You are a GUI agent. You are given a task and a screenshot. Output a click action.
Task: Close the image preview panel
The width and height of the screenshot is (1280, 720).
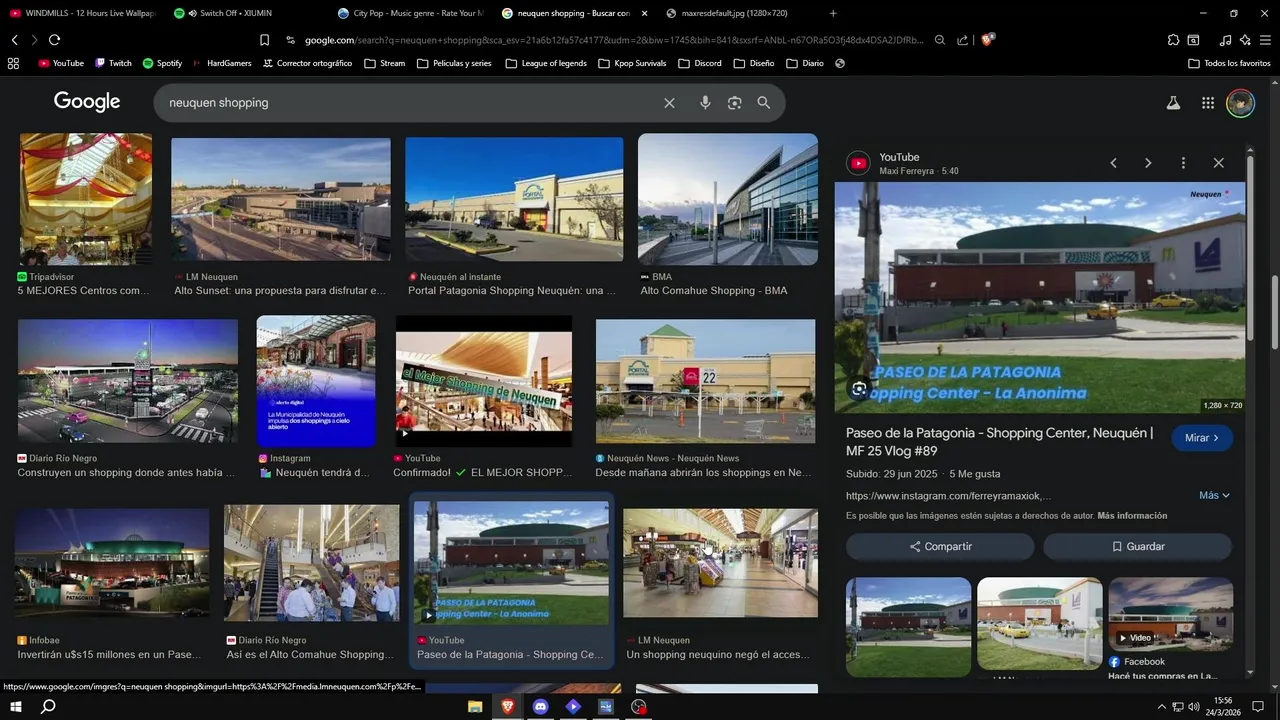coord(1218,163)
